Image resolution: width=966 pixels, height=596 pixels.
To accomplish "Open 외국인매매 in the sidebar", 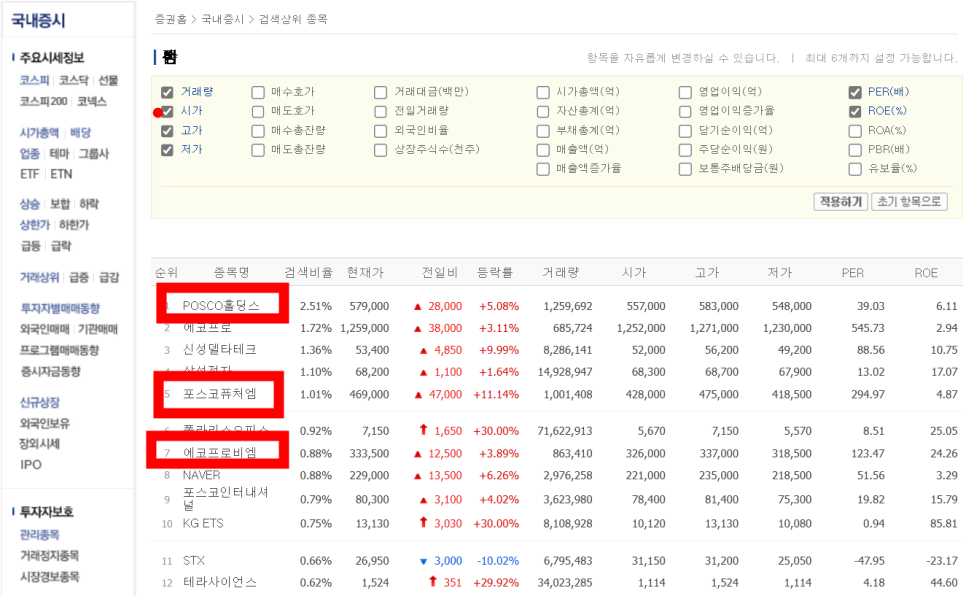I will pos(44,329).
